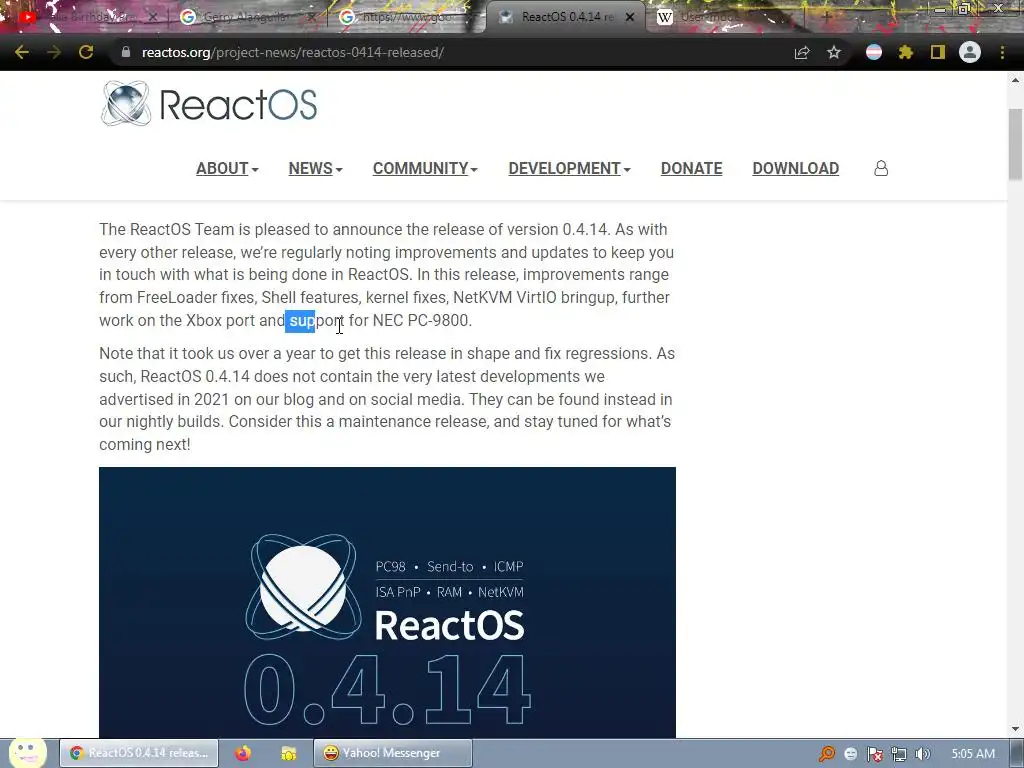Open the orange magnifier tray icon
Screen dimensions: 1024x768
[827, 754]
